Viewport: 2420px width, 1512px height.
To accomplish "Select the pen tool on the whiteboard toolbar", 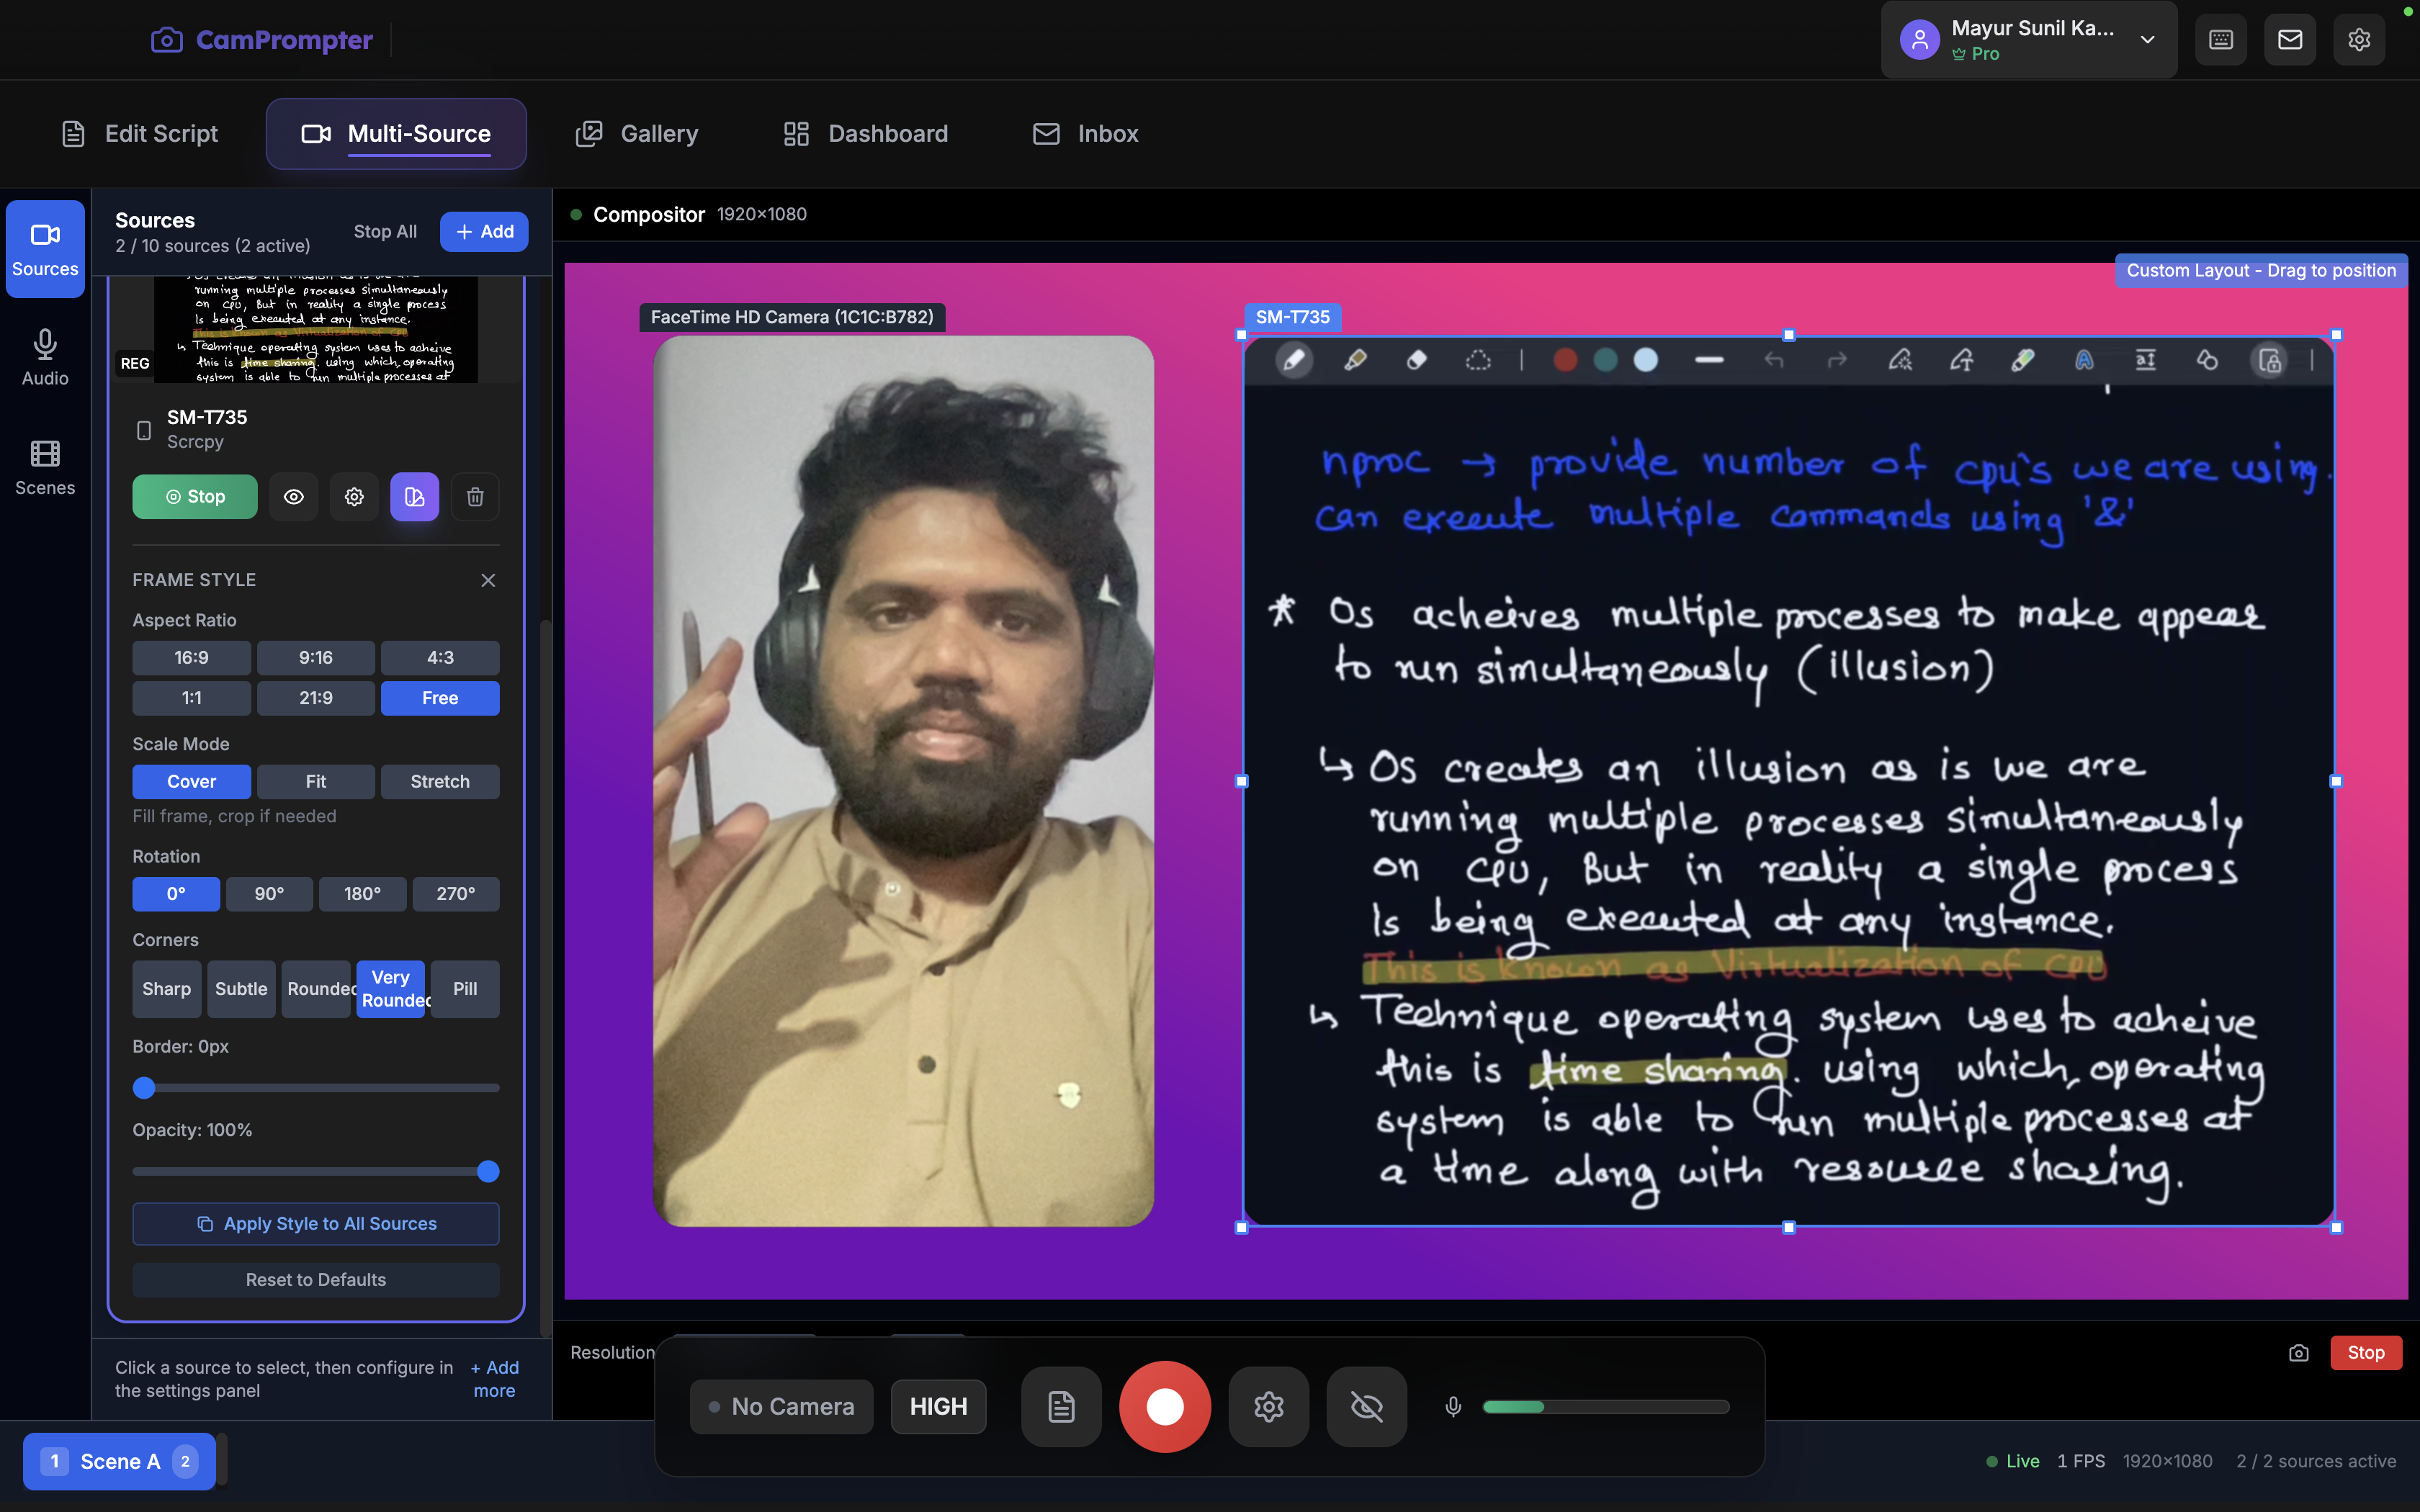I will 1293,360.
